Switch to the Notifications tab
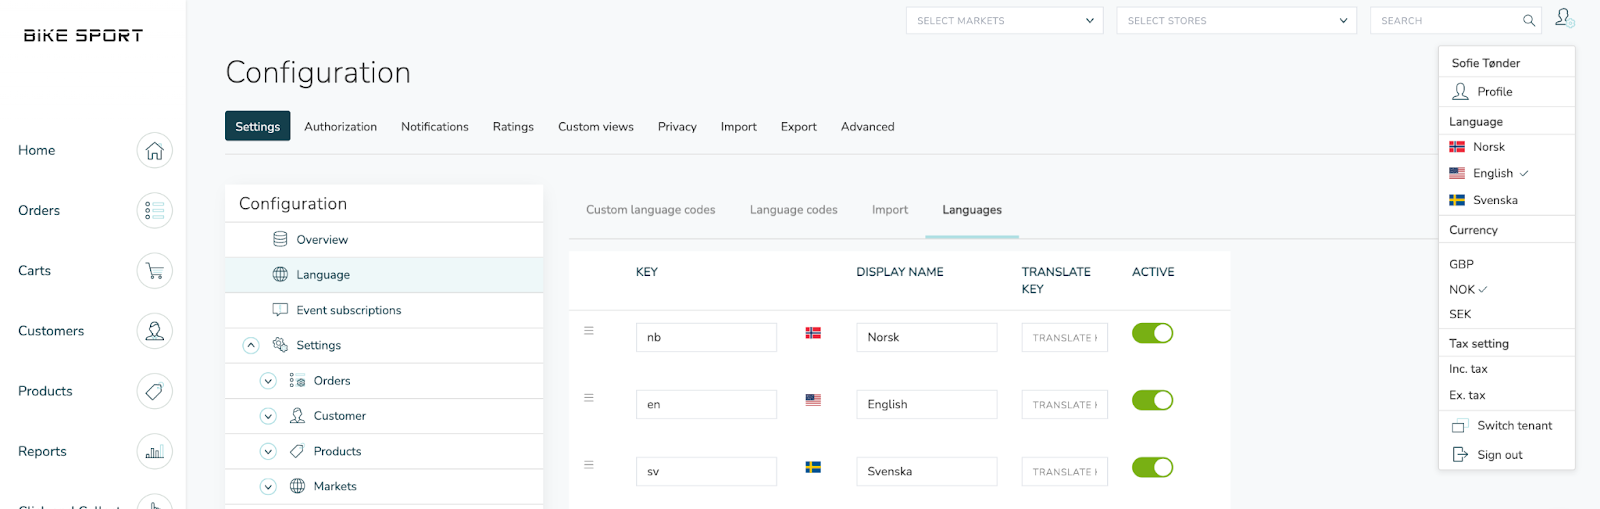The height and width of the screenshot is (509, 1600). click(x=435, y=127)
